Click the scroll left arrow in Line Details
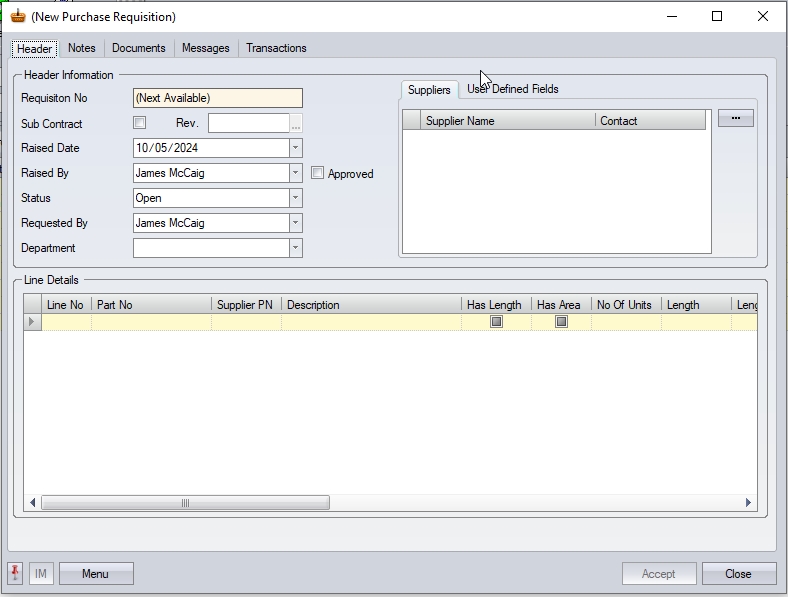The image size is (788, 597). click(x=33, y=503)
